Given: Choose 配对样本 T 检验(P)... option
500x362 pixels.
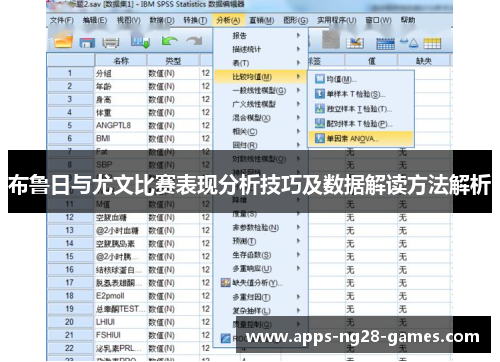Looking at the screenshot, I should click(x=361, y=124).
